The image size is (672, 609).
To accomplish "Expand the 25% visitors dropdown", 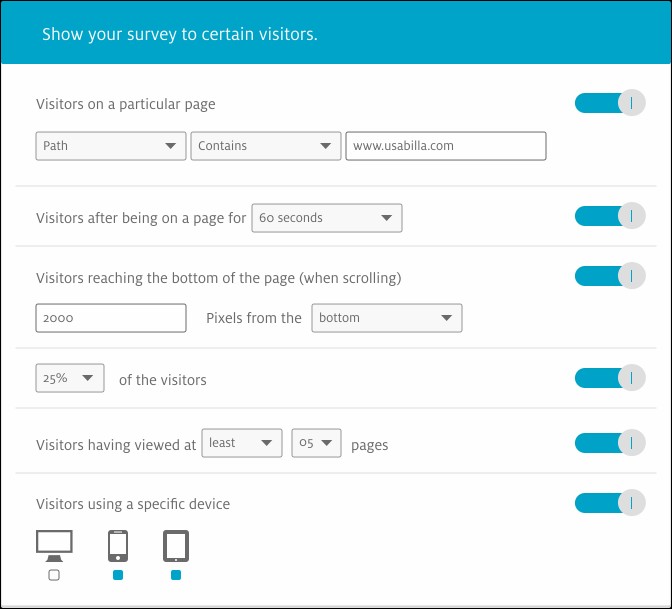I will 69,378.
